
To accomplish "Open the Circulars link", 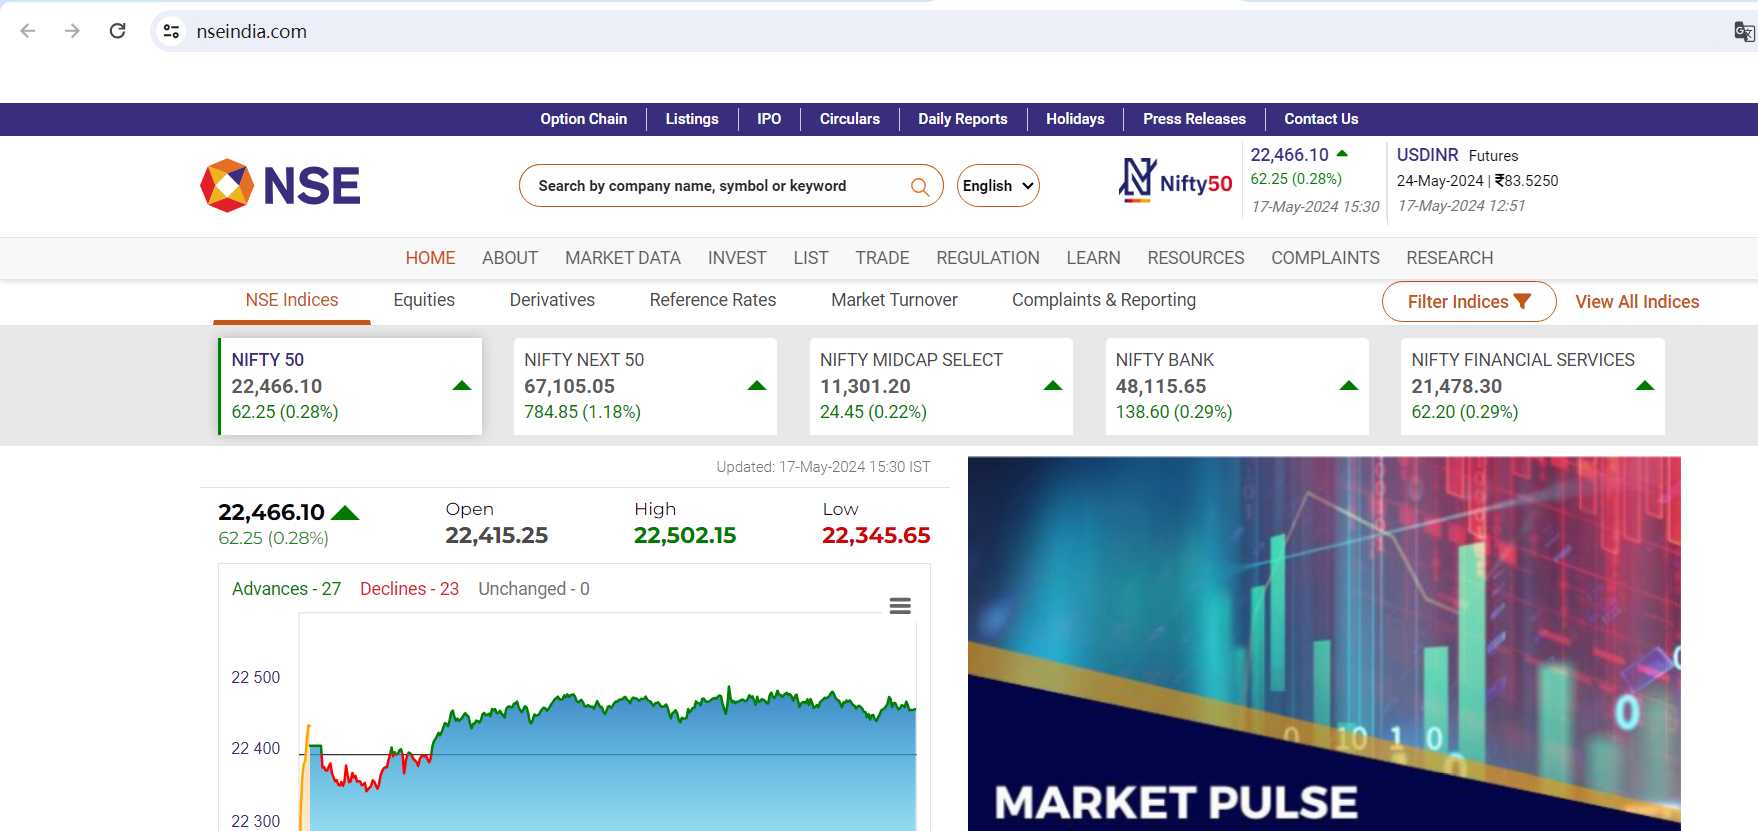I will [x=850, y=119].
